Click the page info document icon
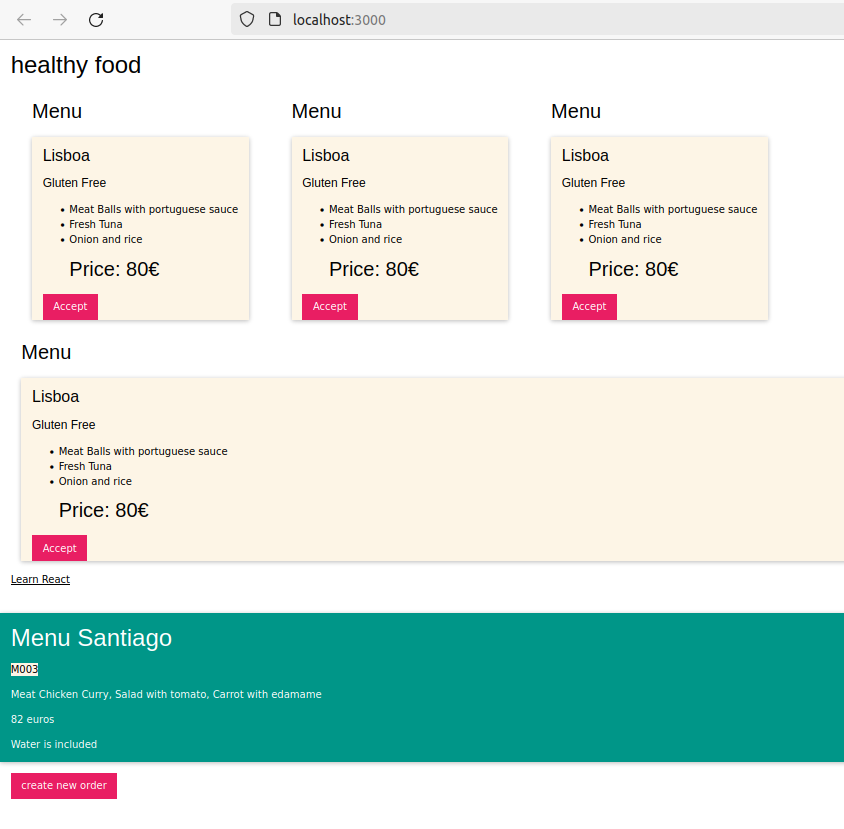The height and width of the screenshot is (829, 844). [x=275, y=19]
